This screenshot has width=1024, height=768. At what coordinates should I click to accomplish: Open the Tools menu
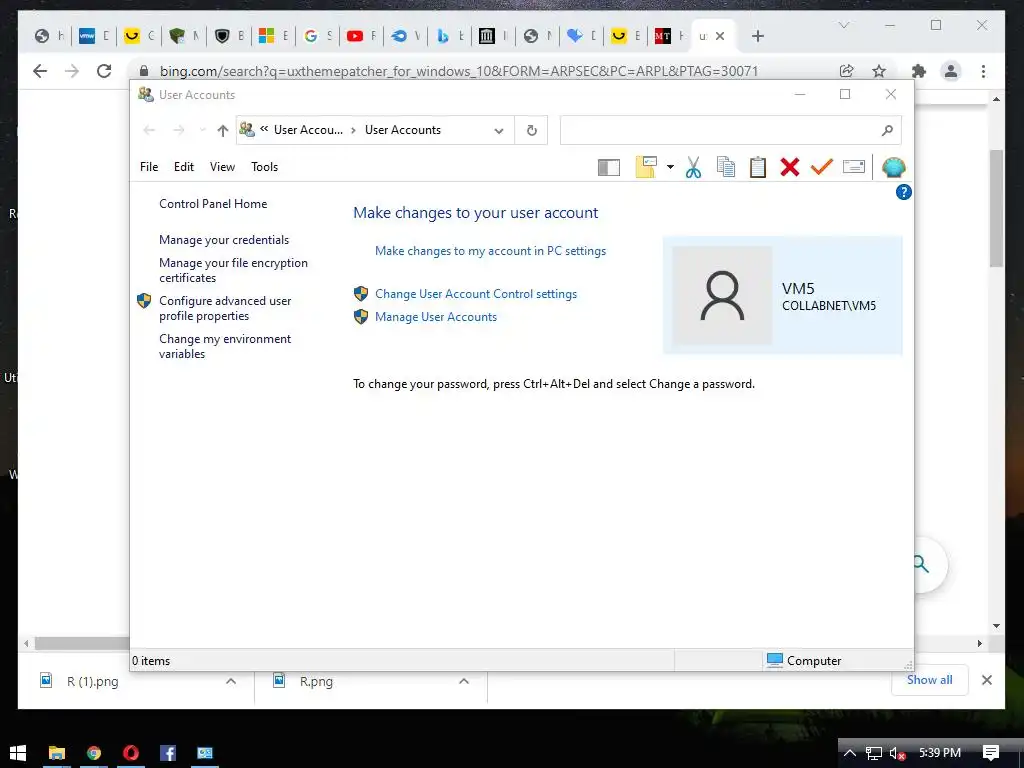264,167
